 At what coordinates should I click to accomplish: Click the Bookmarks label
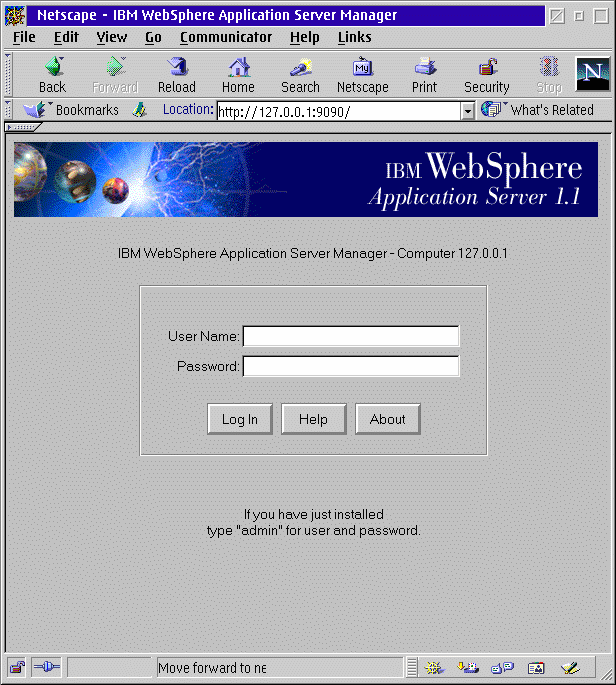[87, 110]
